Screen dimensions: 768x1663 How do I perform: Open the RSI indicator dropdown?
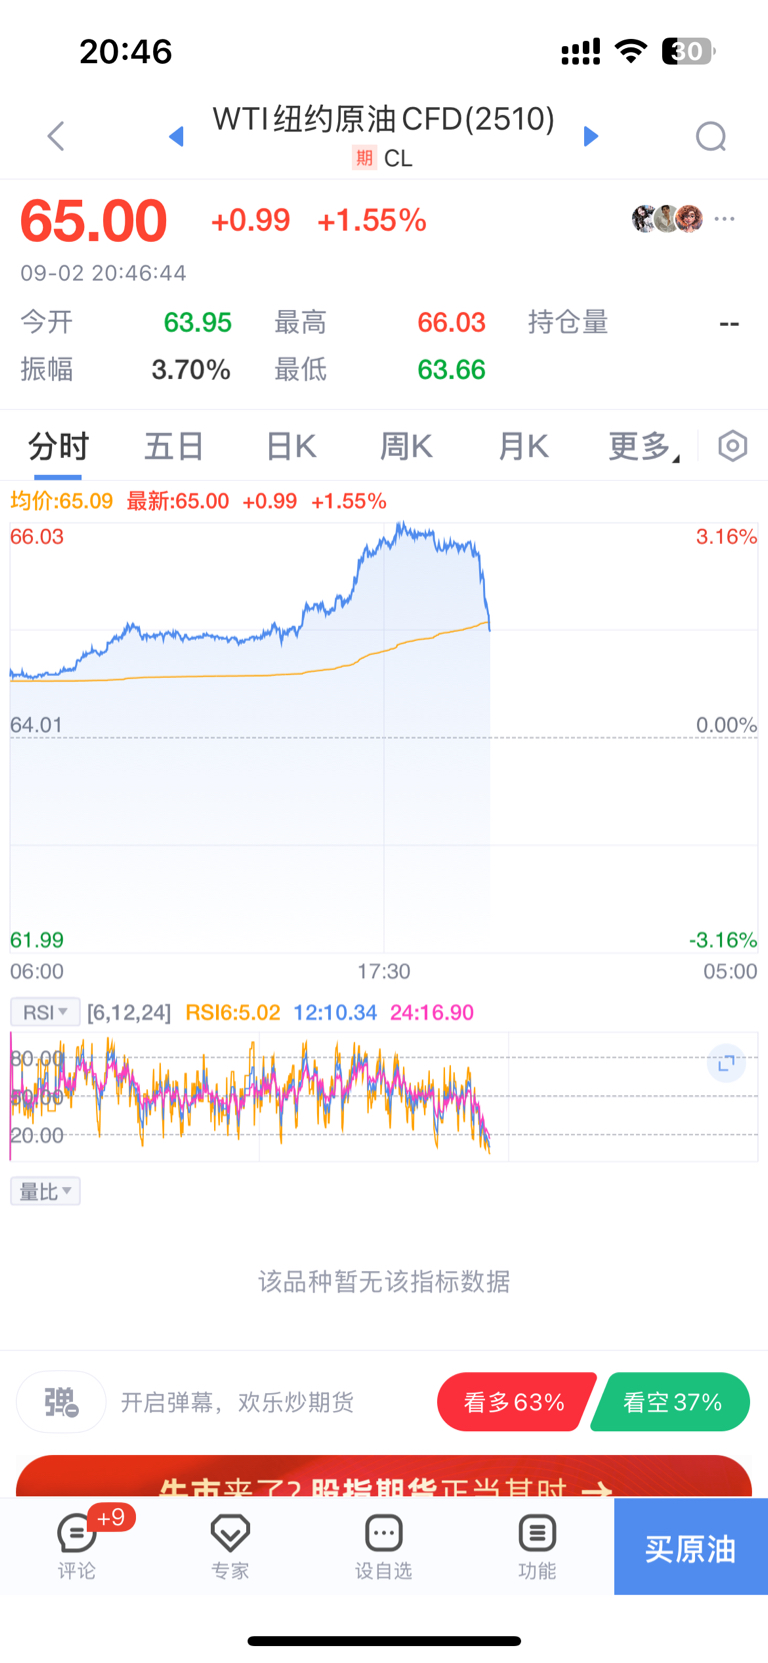45,1012
